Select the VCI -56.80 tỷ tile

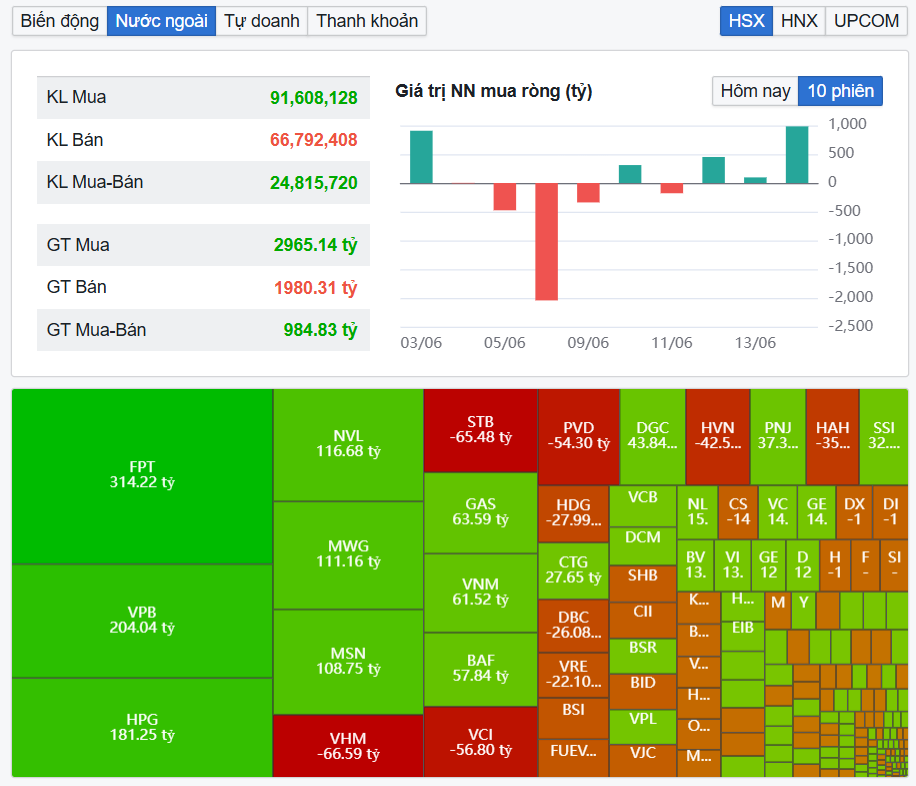tap(480, 742)
